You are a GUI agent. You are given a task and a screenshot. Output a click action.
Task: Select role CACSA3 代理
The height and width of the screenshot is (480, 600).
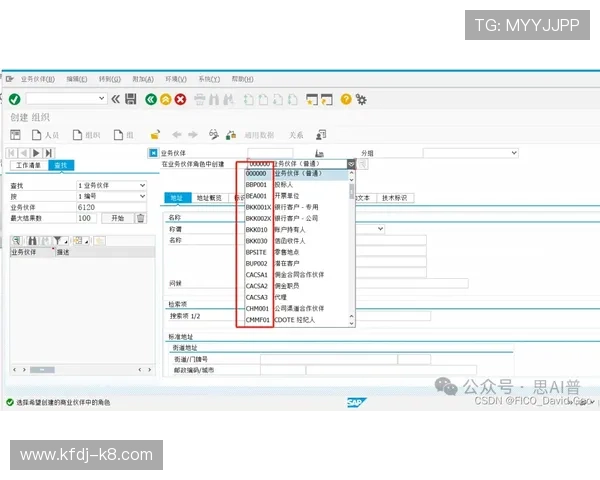click(x=297, y=297)
